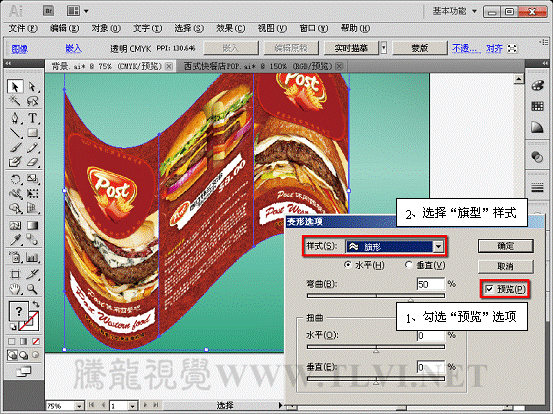Confirm the warp with 确定
The image size is (553, 414).
(505, 246)
